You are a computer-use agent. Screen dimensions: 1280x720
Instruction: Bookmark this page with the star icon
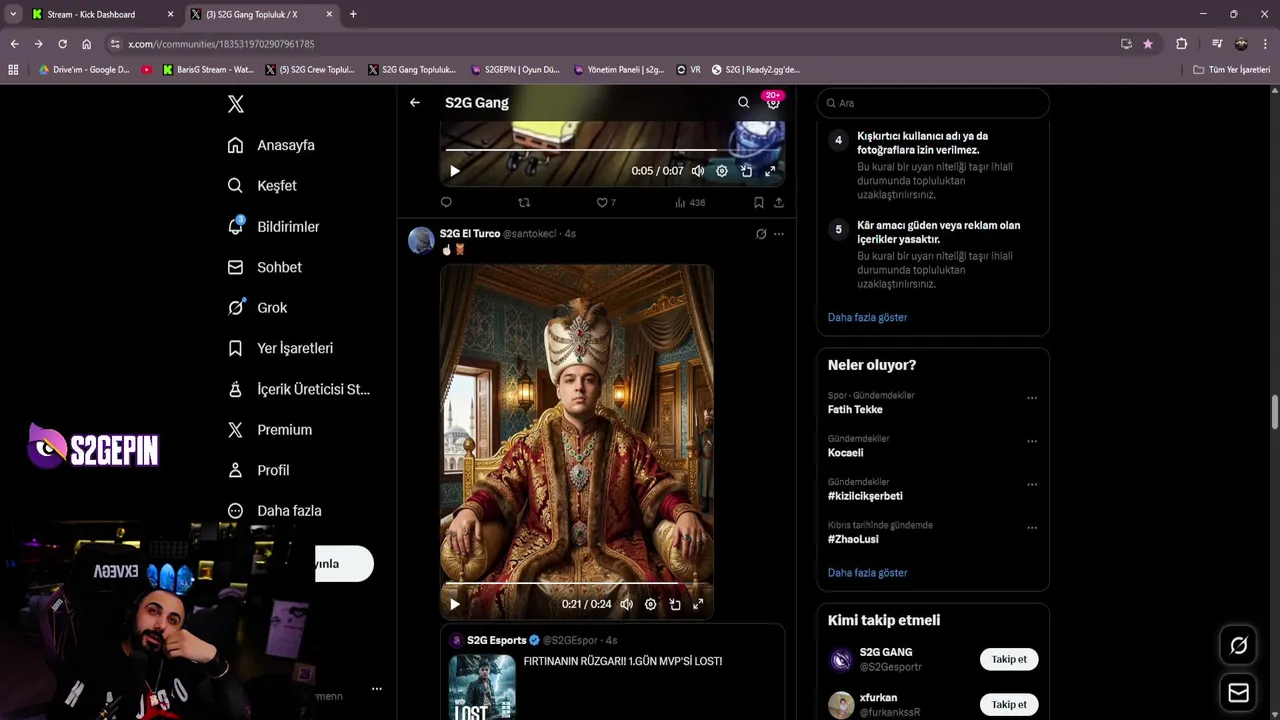click(x=1148, y=44)
